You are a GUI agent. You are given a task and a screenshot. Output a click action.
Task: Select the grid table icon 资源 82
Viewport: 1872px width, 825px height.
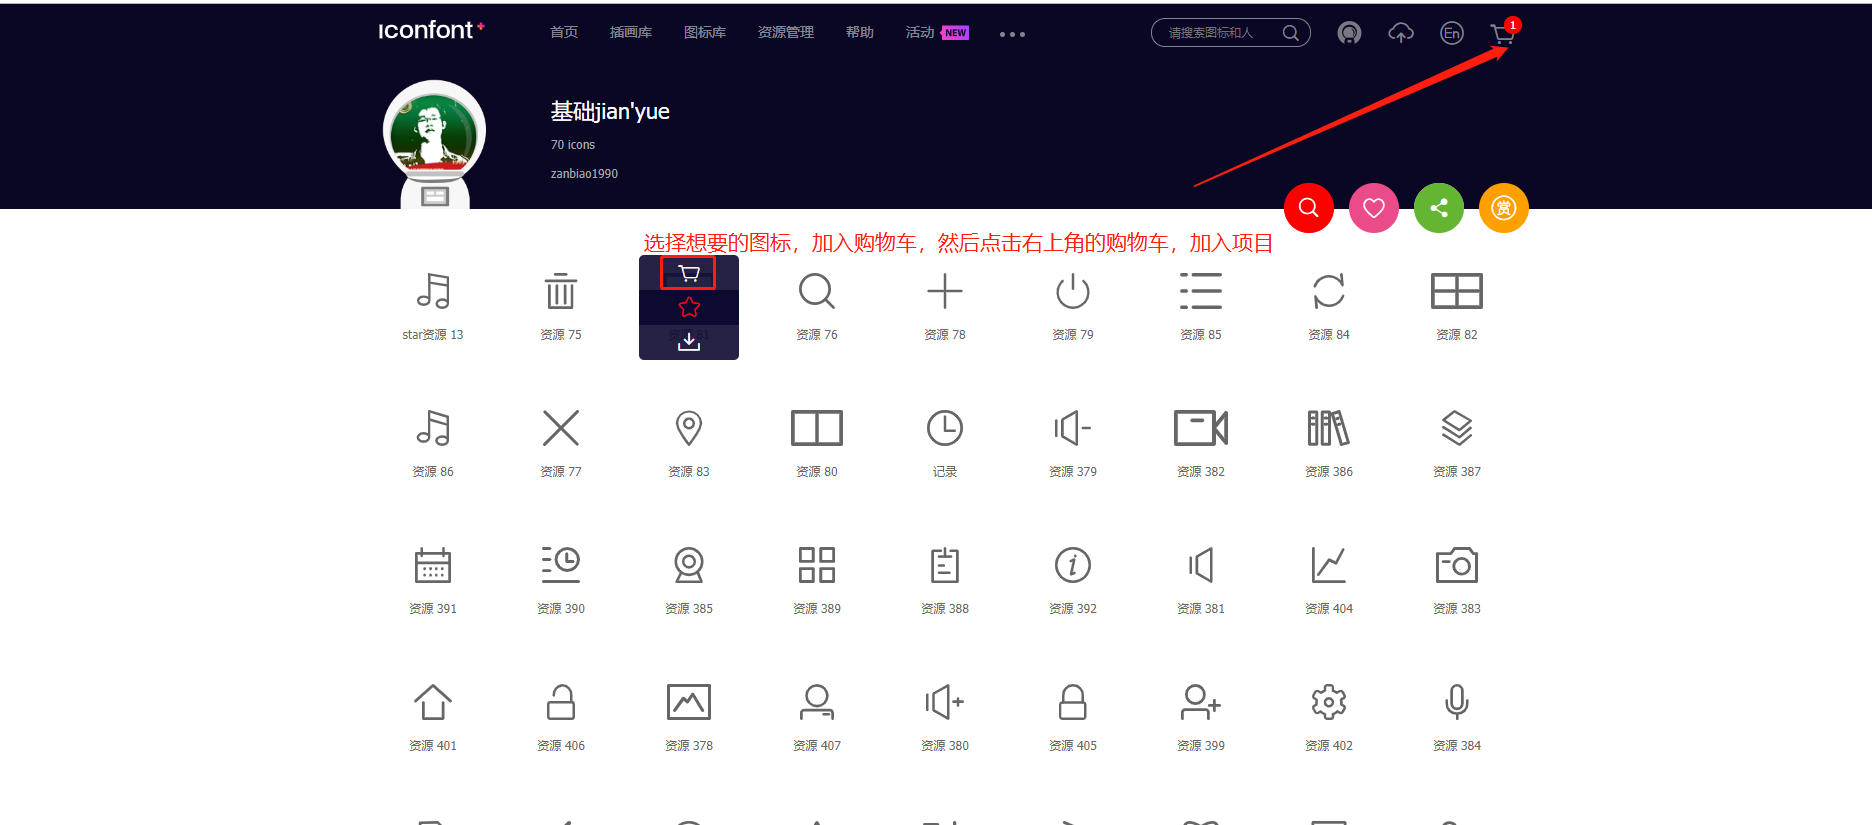click(1457, 291)
